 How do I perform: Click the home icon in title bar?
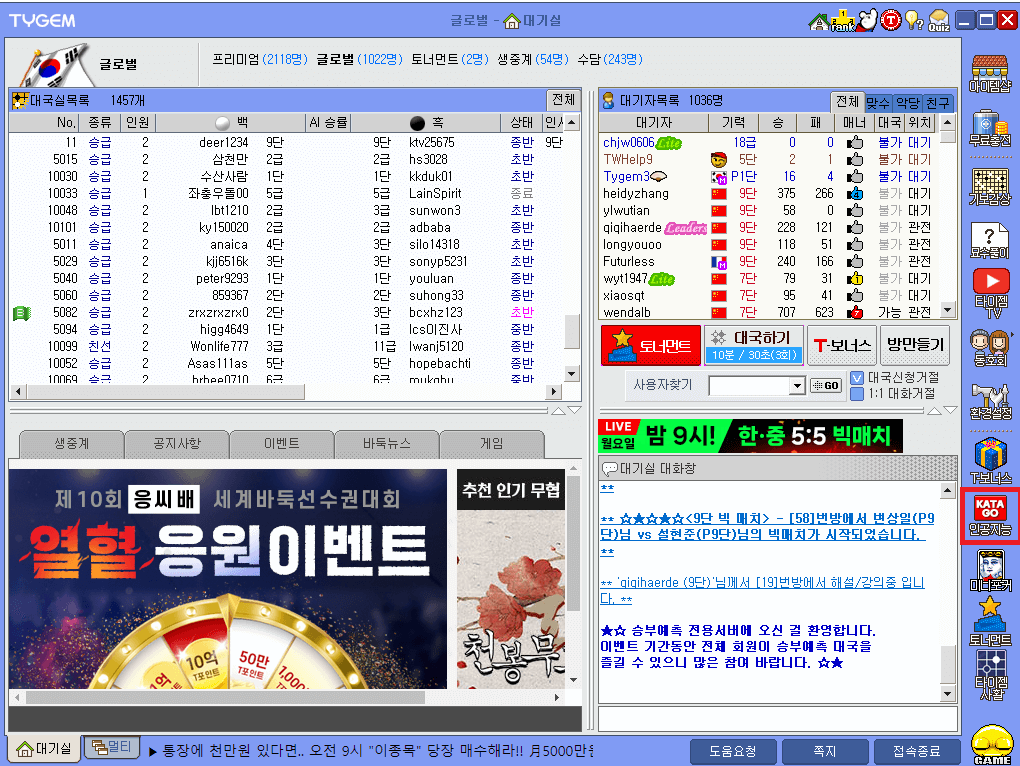(818, 21)
